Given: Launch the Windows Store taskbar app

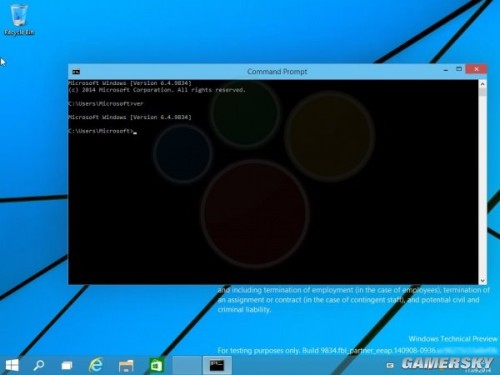Looking at the screenshot, I should click(156, 365).
